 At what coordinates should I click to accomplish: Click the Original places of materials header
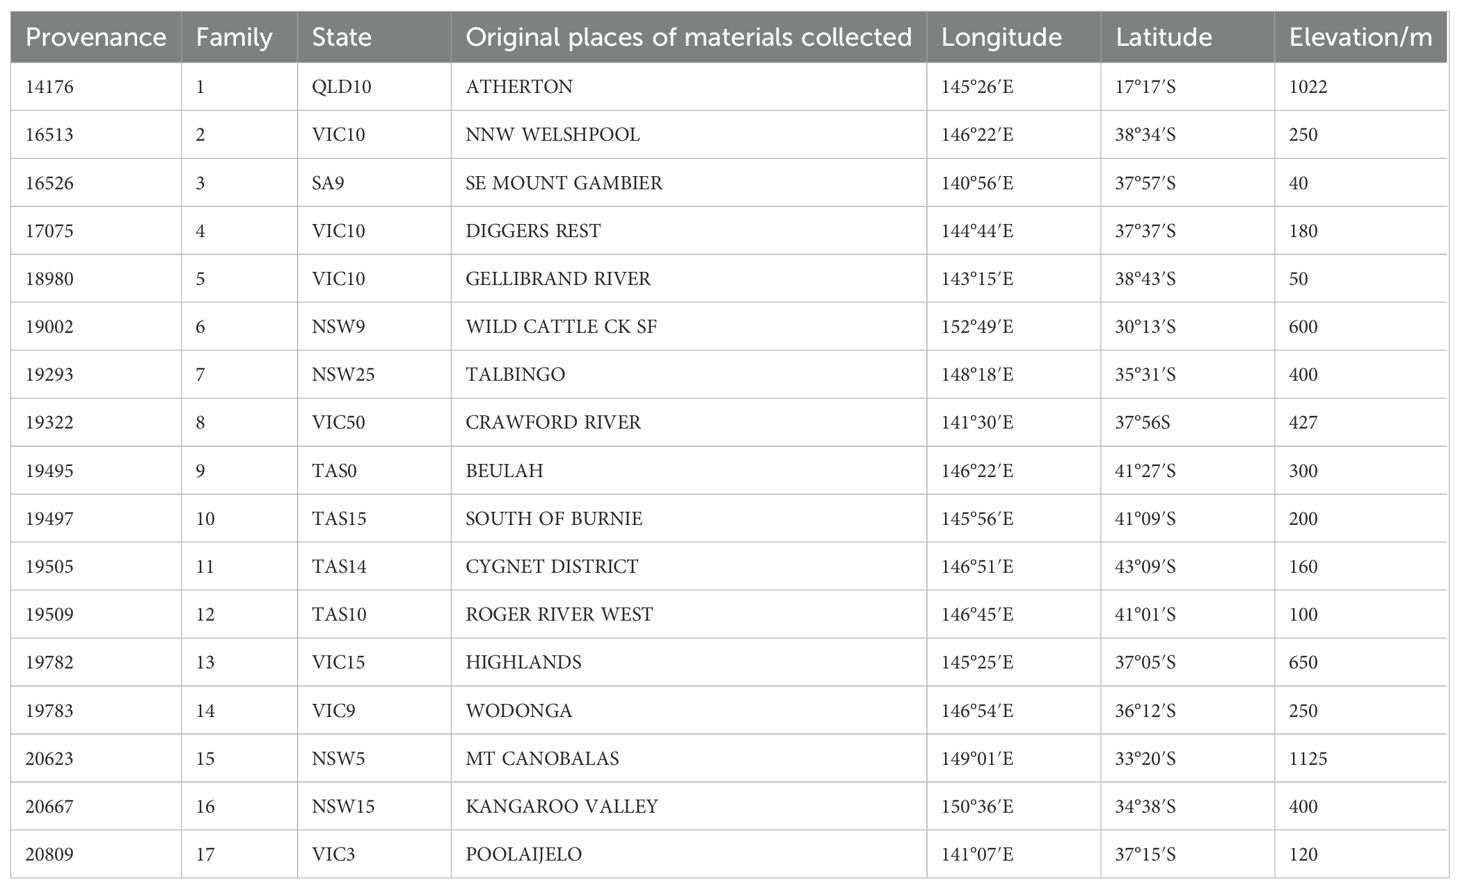(x=688, y=38)
